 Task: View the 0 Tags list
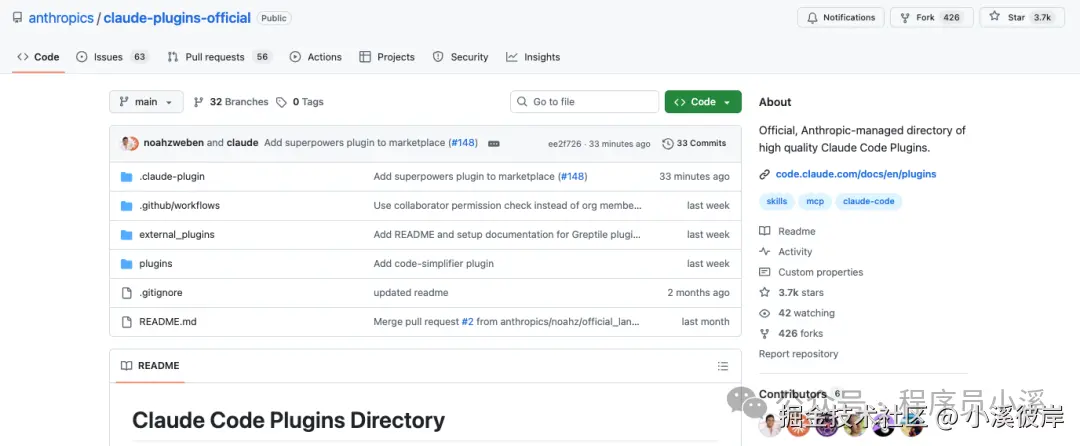(300, 102)
